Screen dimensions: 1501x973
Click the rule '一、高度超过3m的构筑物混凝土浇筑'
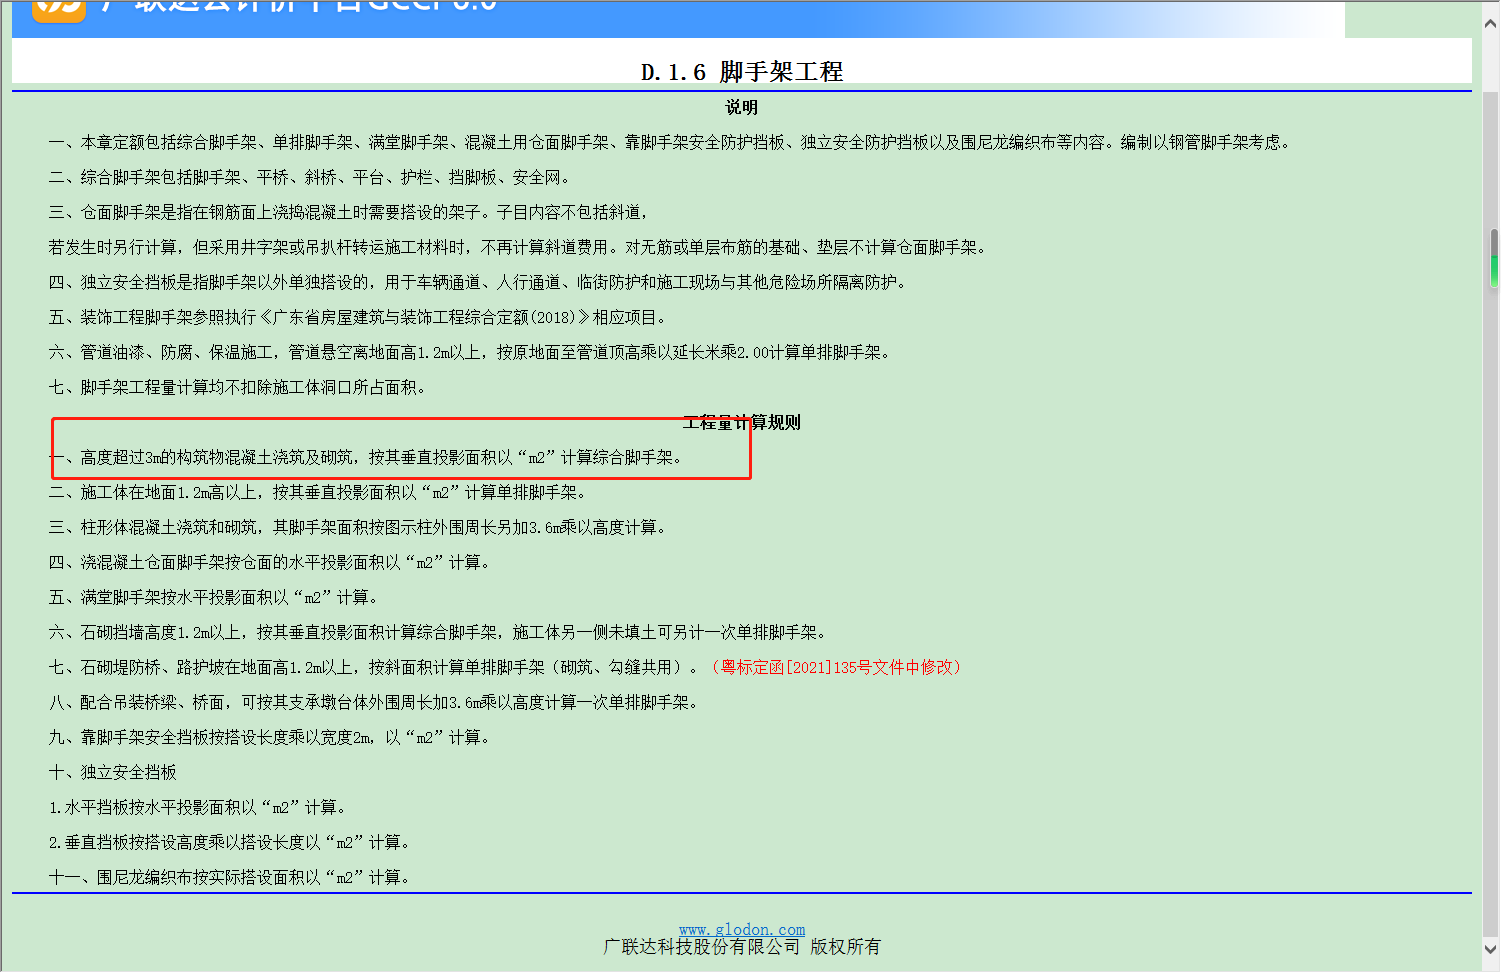tap(368, 457)
